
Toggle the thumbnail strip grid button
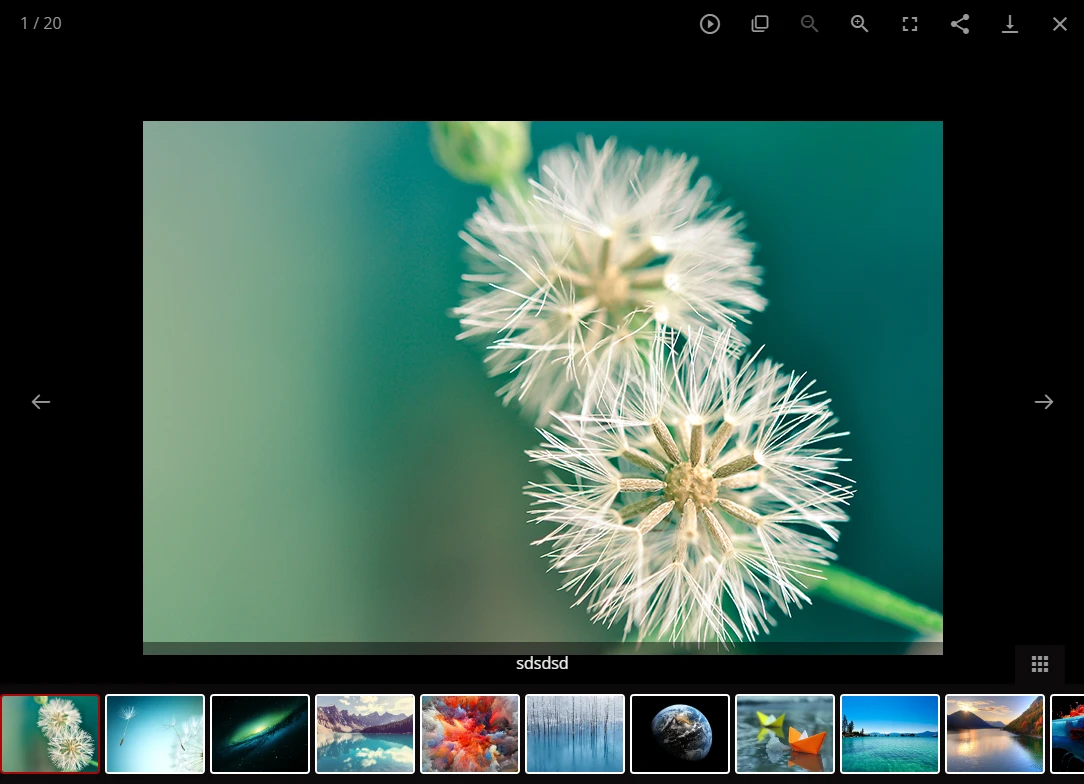point(1040,664)
